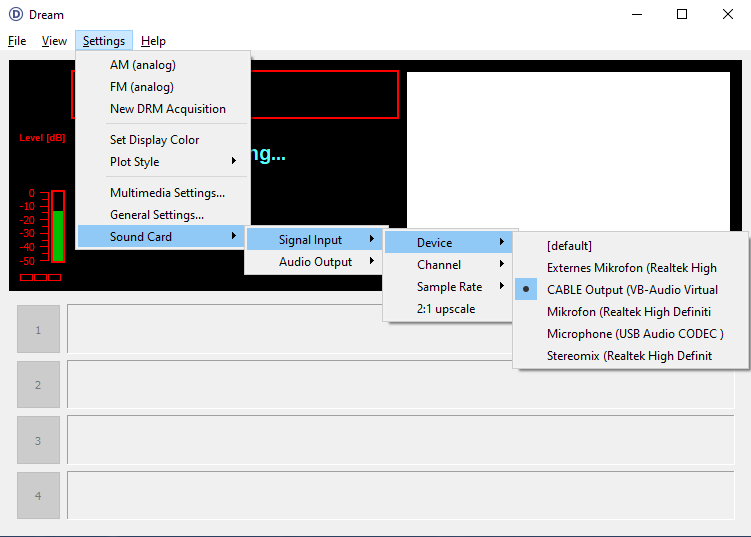
Task: Click New DRM Acquisition
Action: click(167, 109)
